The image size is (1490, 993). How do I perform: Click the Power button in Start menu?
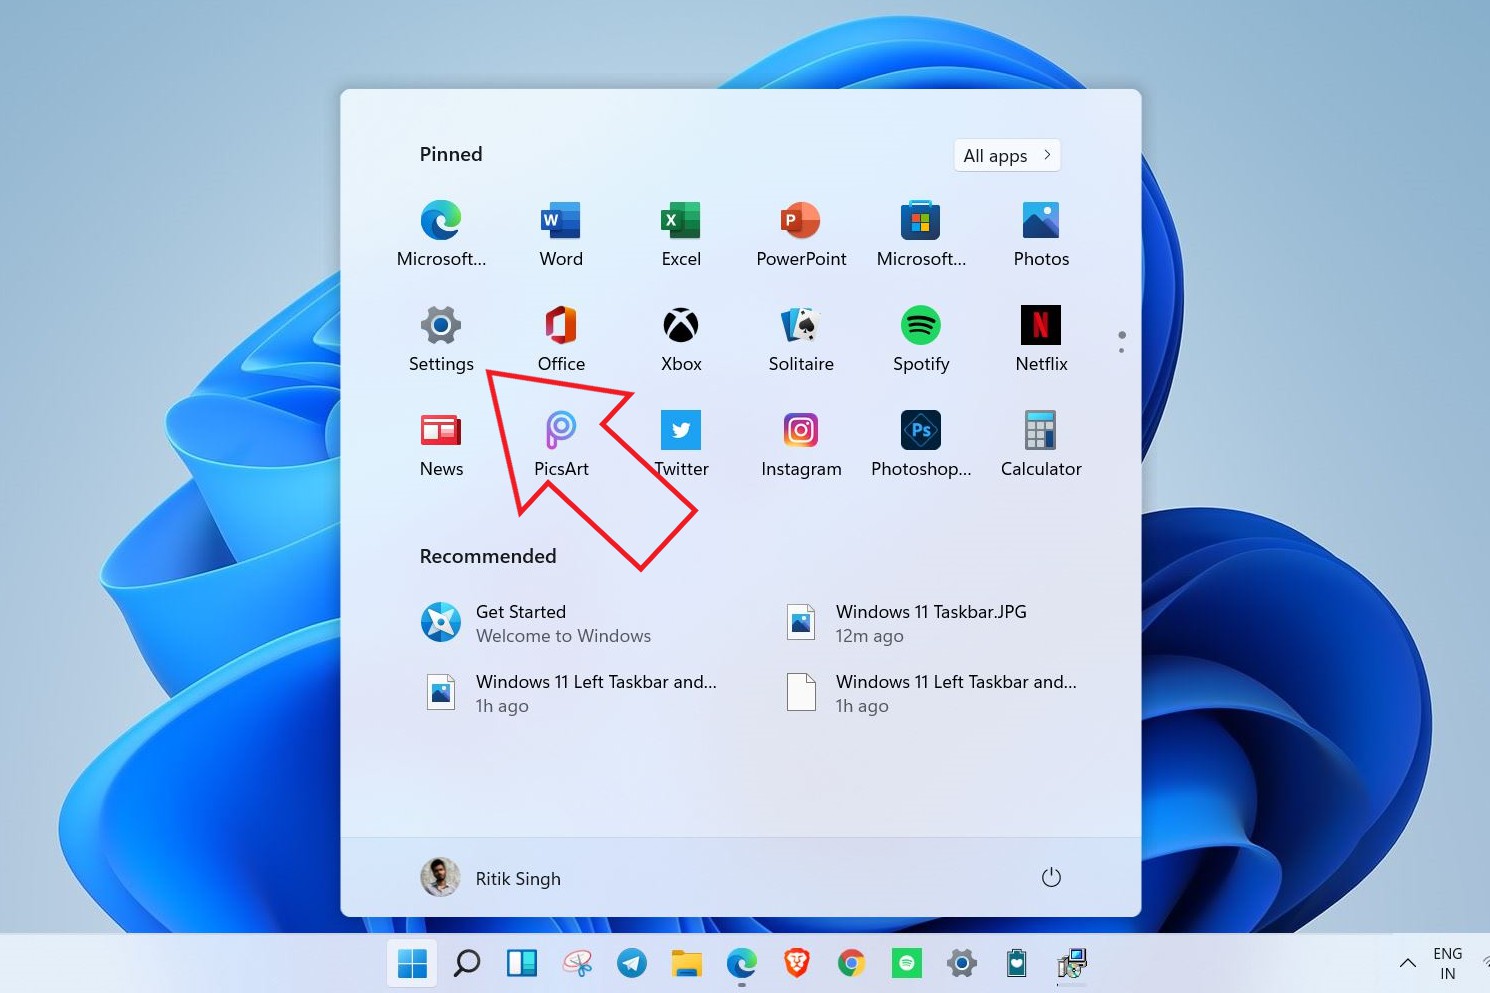pos(1051,878)
